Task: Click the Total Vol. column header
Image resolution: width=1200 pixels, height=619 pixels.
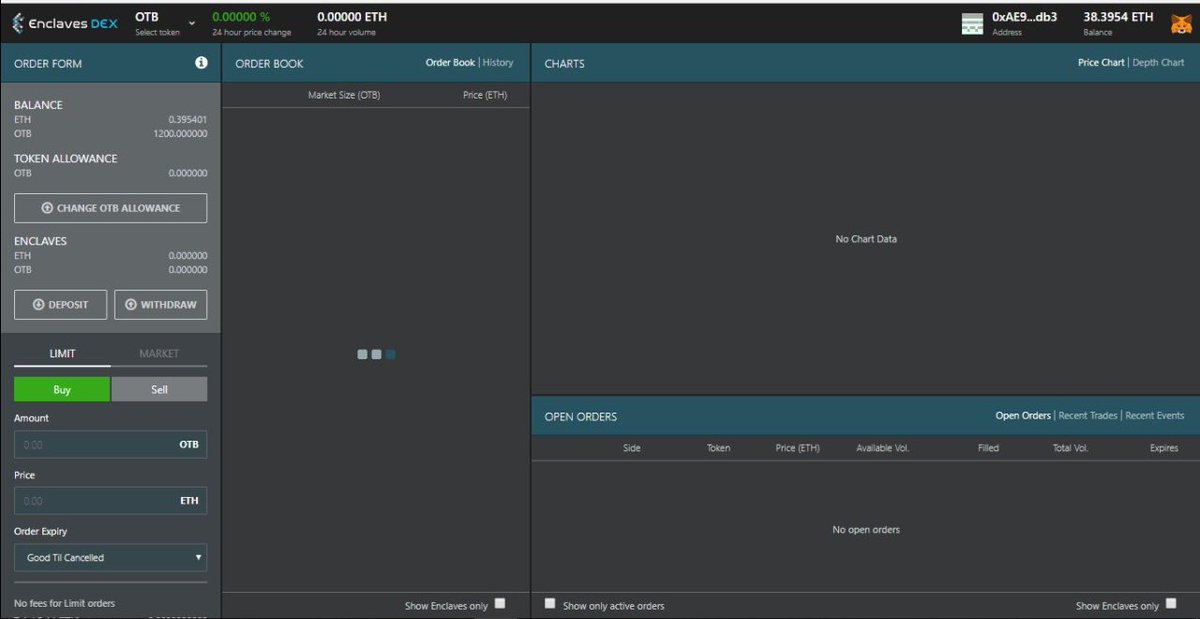Action: click(x=1070, y=448)
